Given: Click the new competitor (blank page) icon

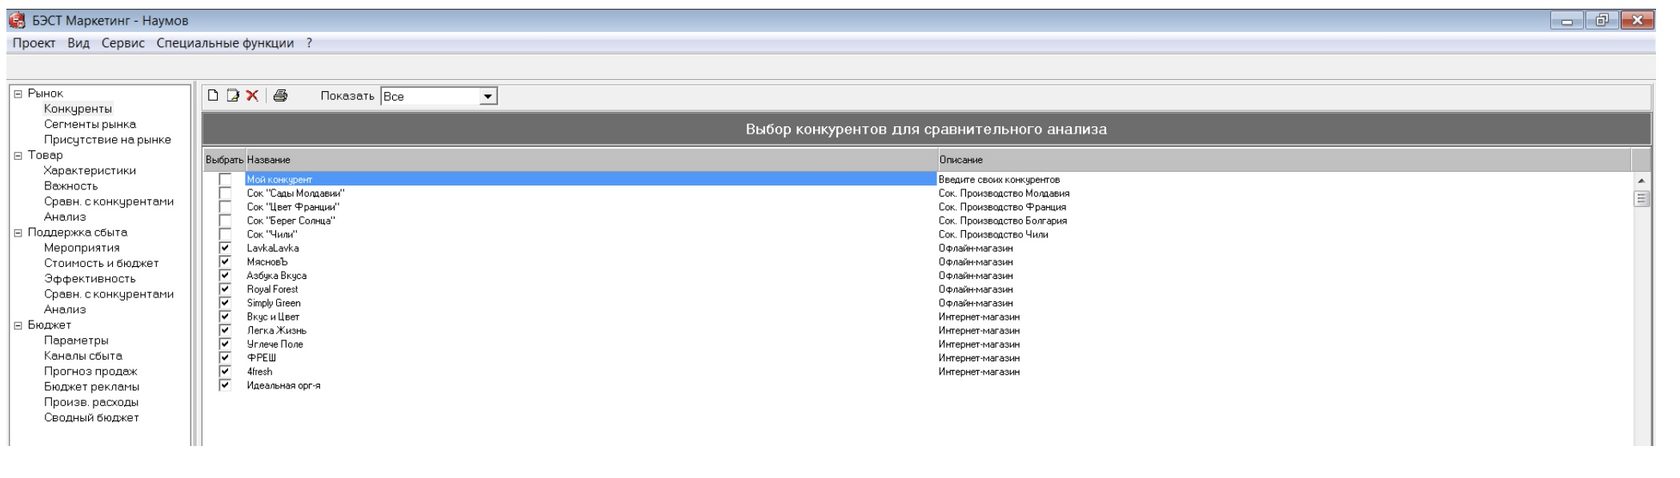Looking at the screenshot, I should pyautogui.click(x=213, y=96).
